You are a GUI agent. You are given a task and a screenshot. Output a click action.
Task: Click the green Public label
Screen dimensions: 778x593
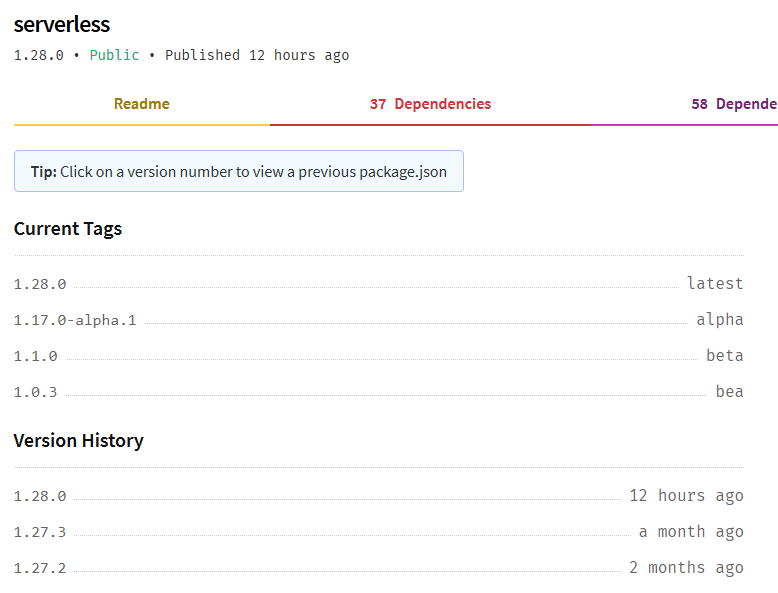pyautogui.click(x=114, y=55)
